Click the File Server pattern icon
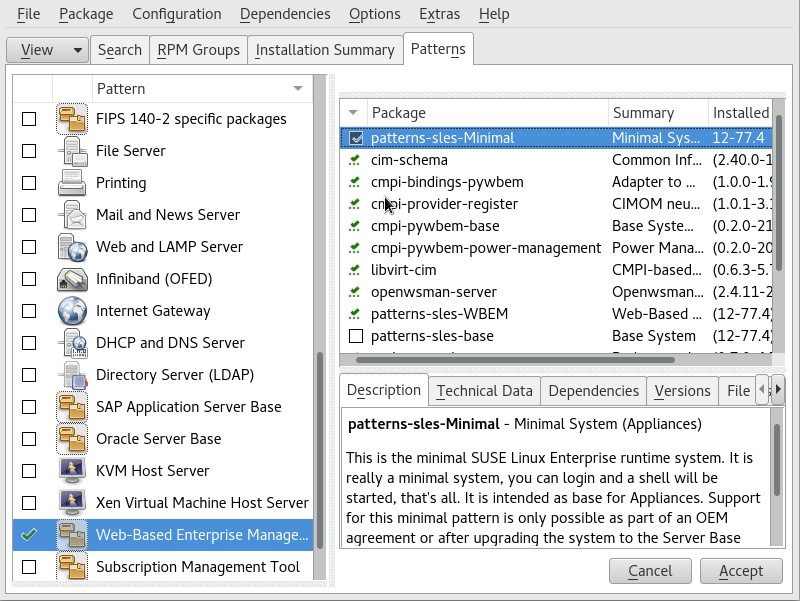800x601 pixels. coord(72,151)
